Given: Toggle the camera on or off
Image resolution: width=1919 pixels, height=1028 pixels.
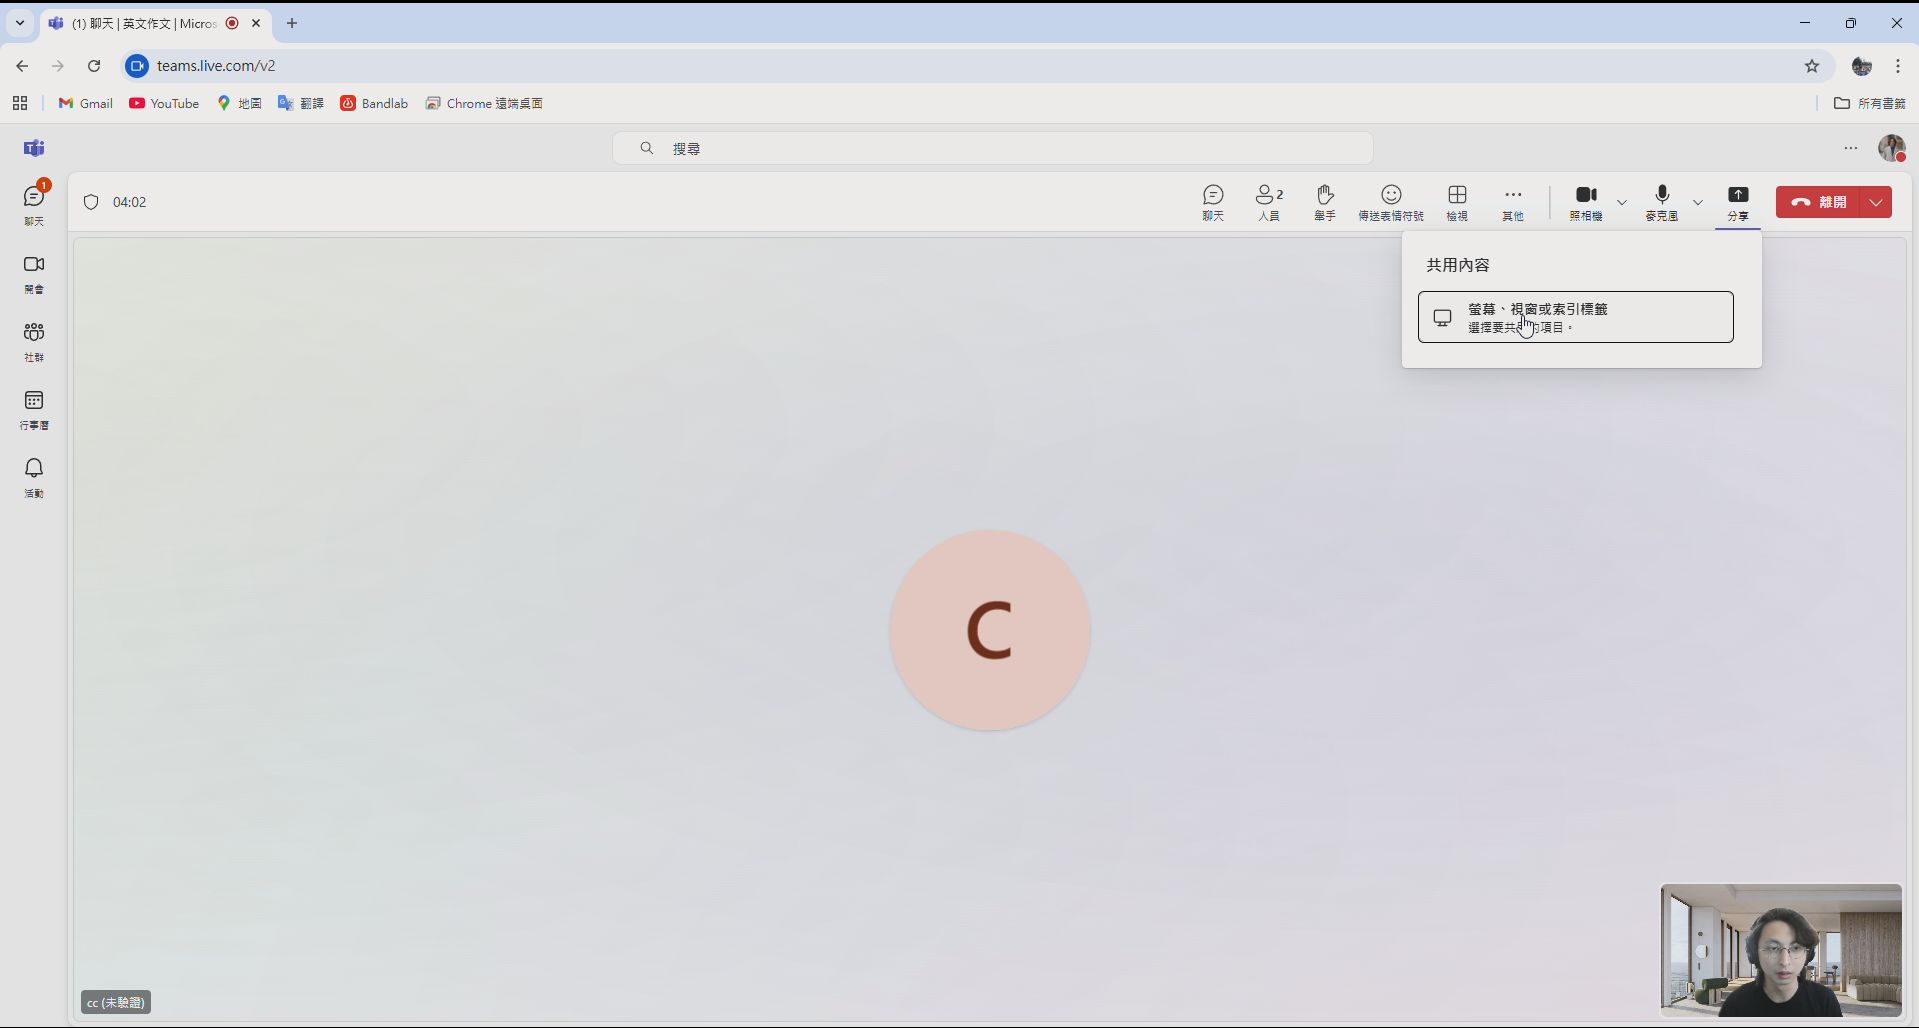Looking at the screenshot, I should 1586,202.
